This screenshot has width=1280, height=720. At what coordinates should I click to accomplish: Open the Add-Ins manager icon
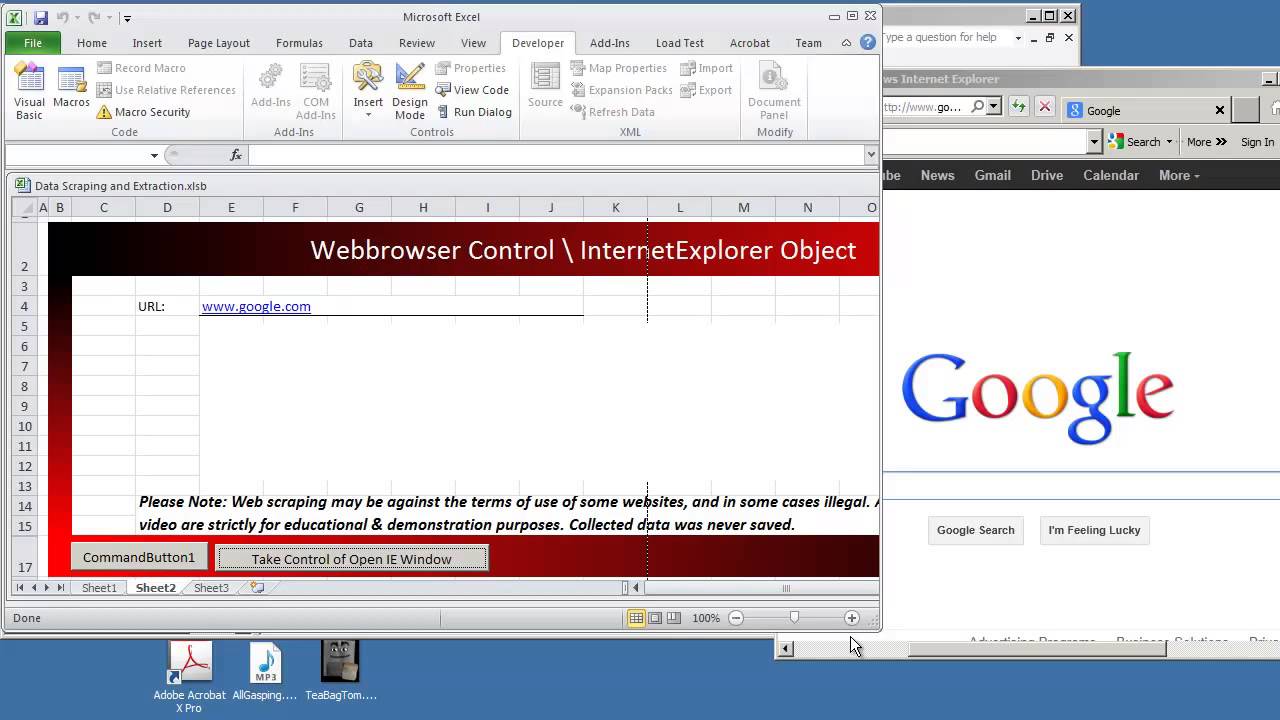(270, 87)
